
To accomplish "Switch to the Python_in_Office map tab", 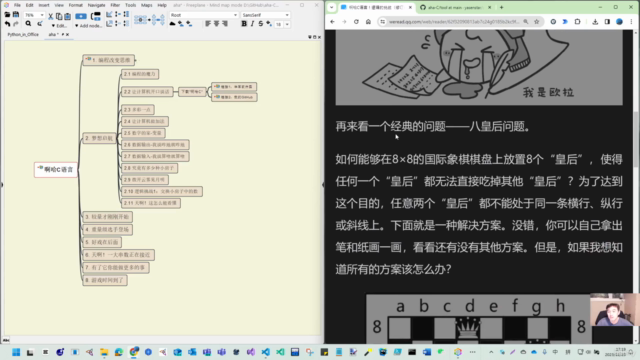I will (x=23, y=35).
